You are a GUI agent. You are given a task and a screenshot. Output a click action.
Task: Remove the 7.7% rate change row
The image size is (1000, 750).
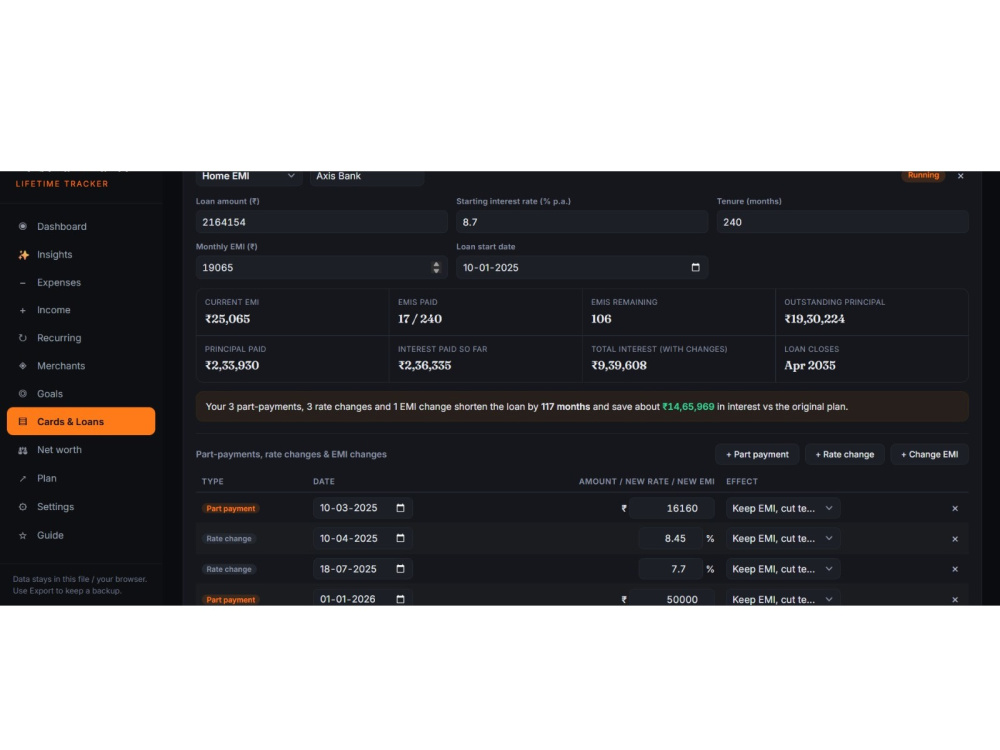coord(955,569)
